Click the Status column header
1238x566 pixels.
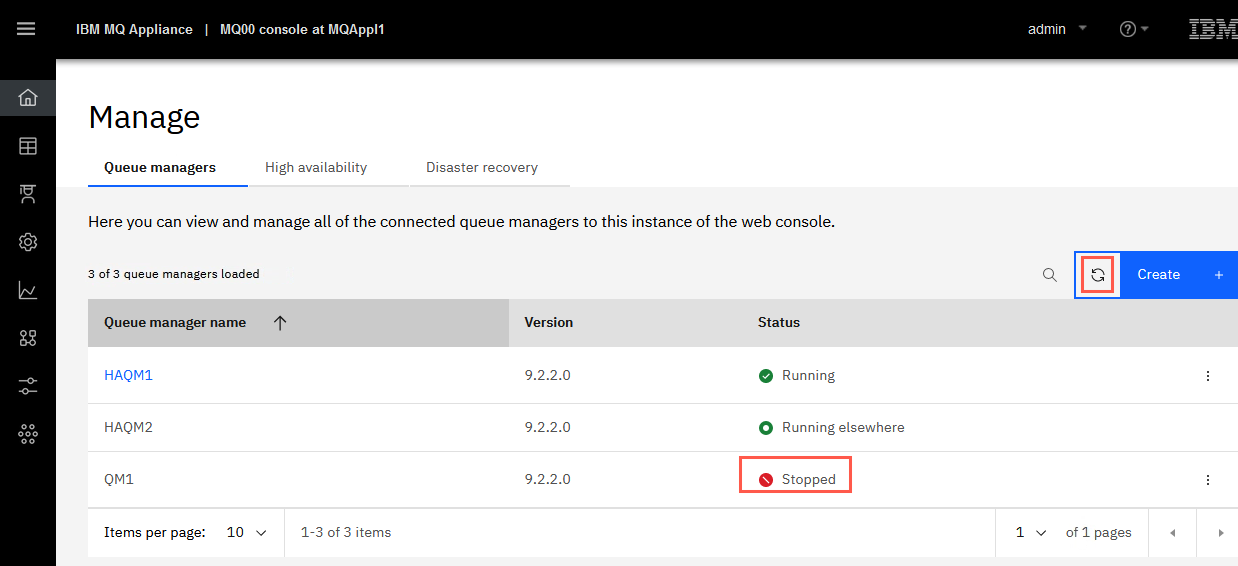point(779,323)
